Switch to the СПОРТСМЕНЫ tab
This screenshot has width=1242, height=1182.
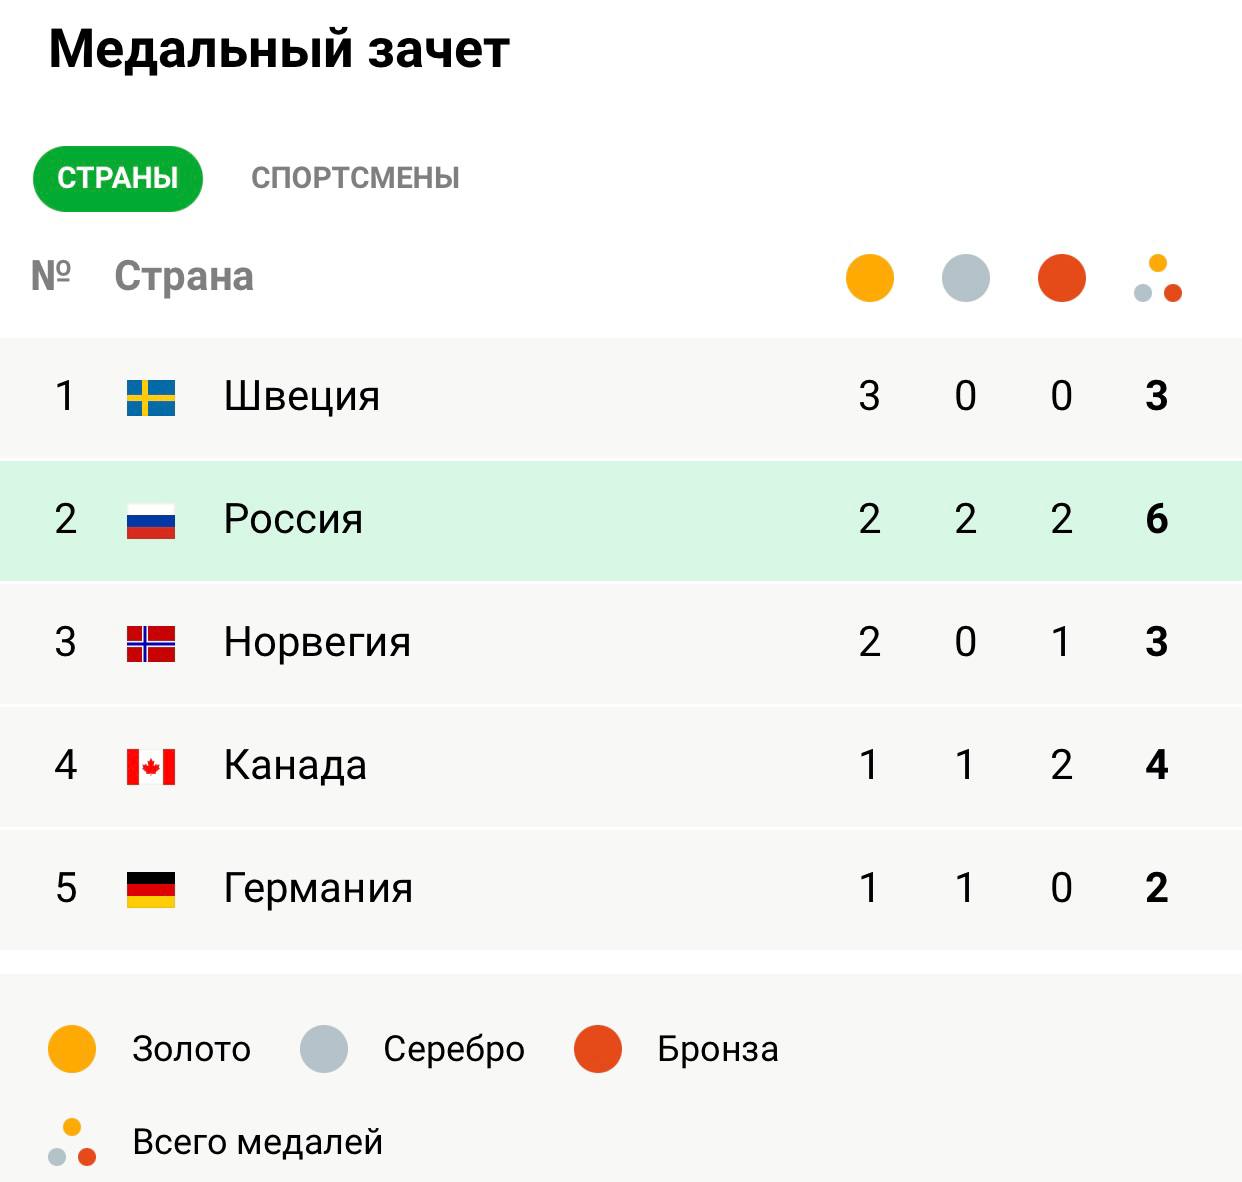(355, 178)
